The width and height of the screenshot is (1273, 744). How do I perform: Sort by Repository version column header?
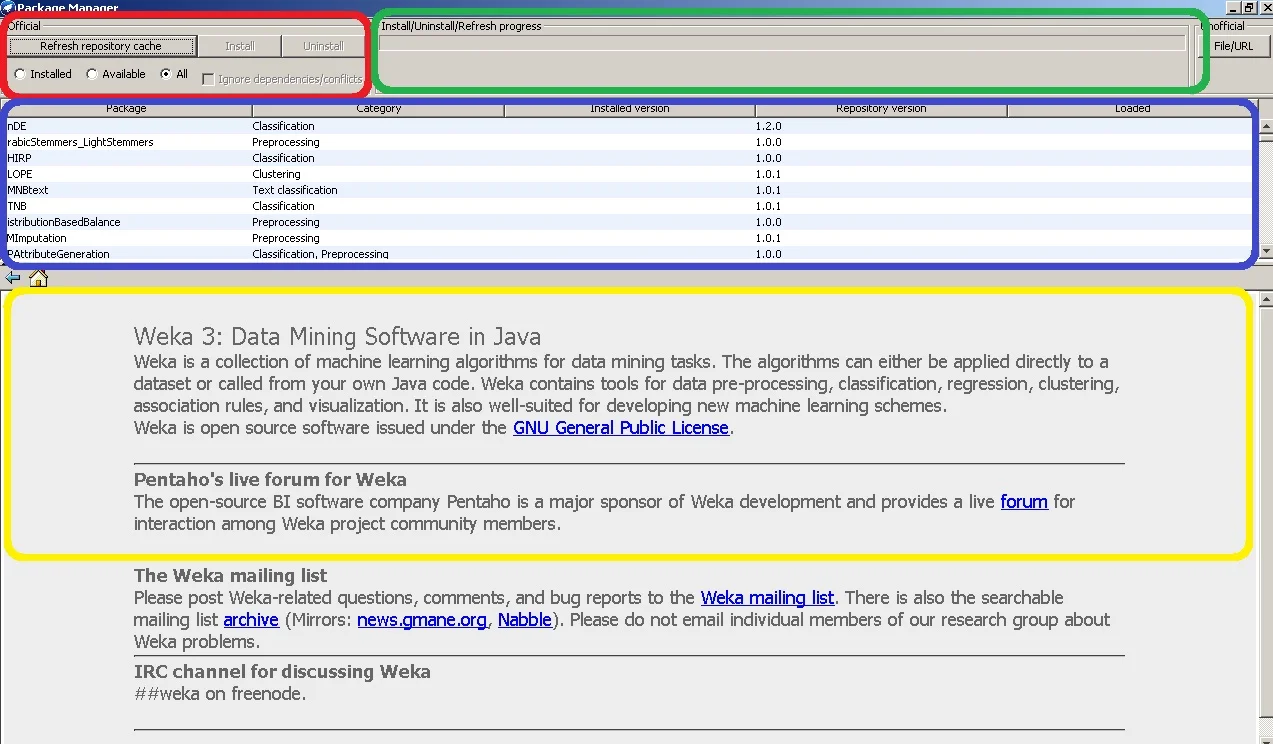881,108
